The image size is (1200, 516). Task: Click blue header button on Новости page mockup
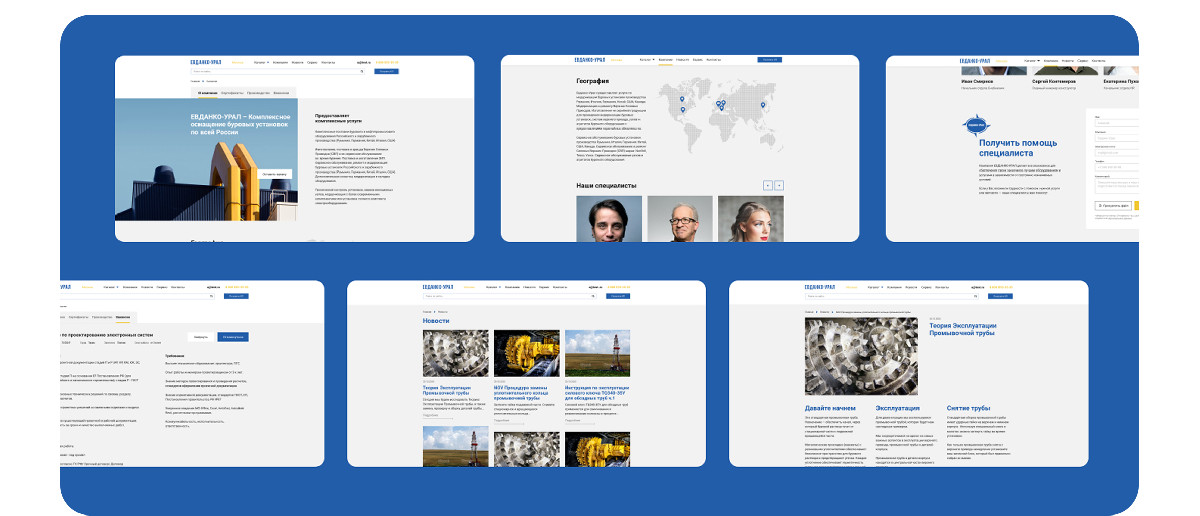(x=618, y=296)
